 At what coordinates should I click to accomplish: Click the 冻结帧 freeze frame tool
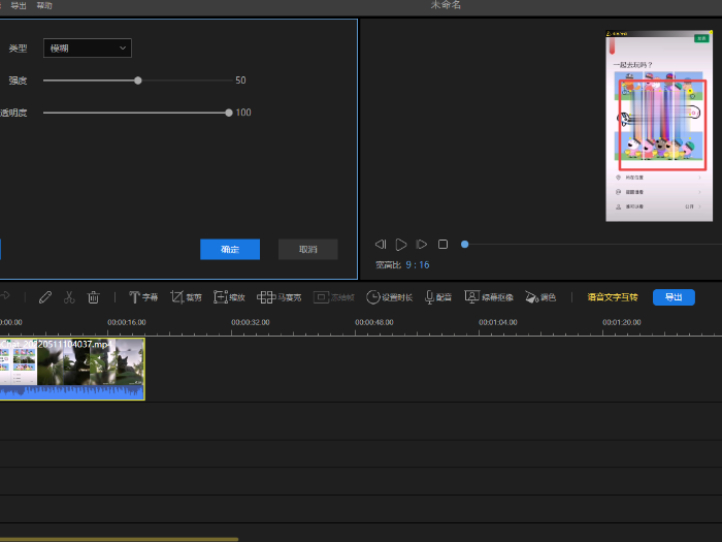(334, 297)
